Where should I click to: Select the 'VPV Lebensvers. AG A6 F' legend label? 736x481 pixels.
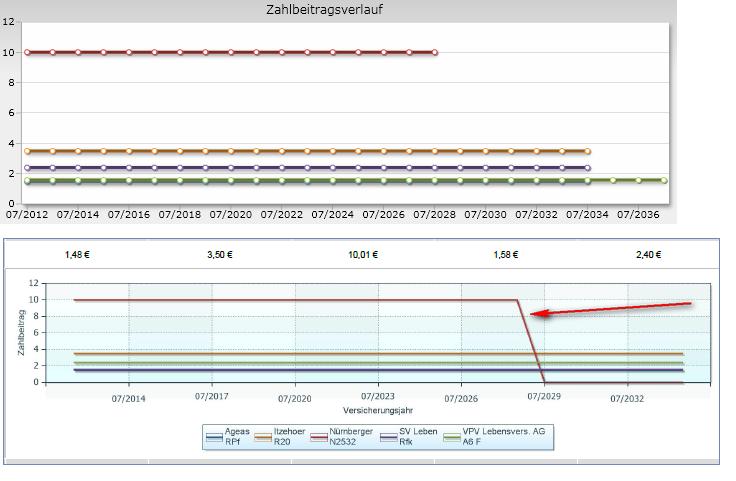[504, 436]
